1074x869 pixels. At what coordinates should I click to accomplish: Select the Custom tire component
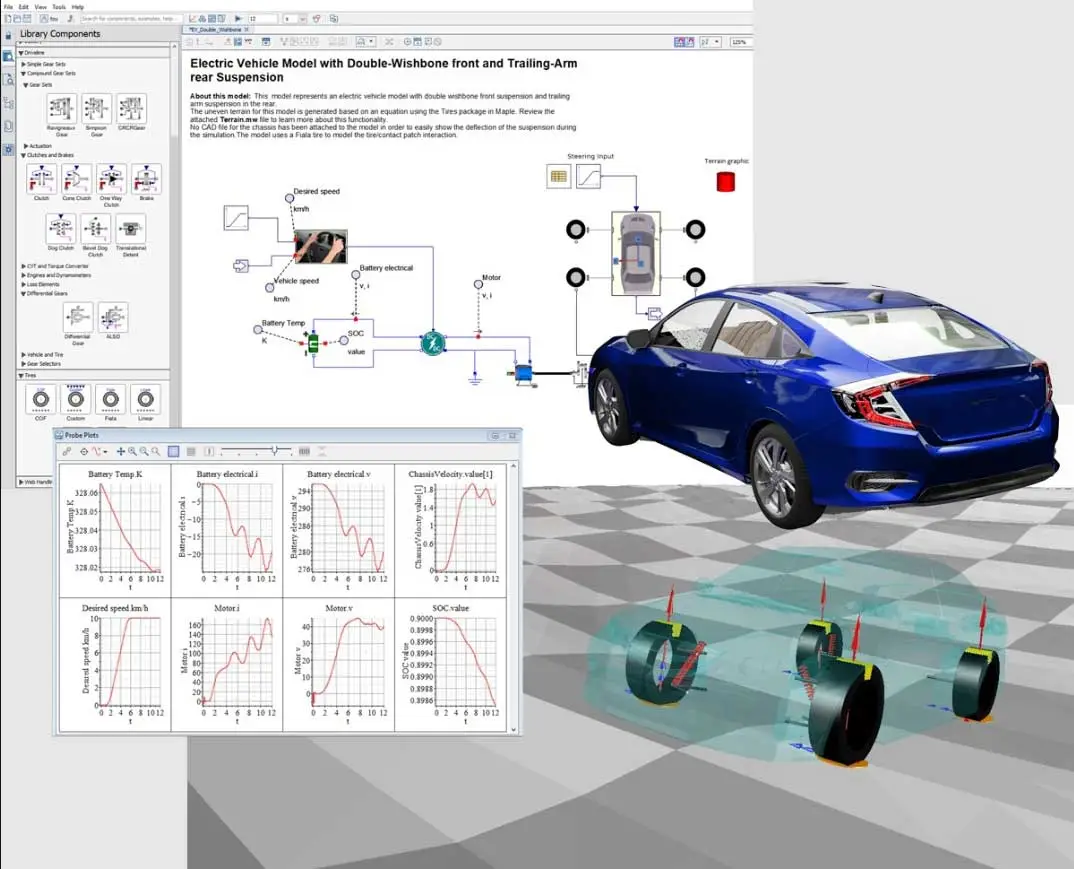[x=75, y=399]
